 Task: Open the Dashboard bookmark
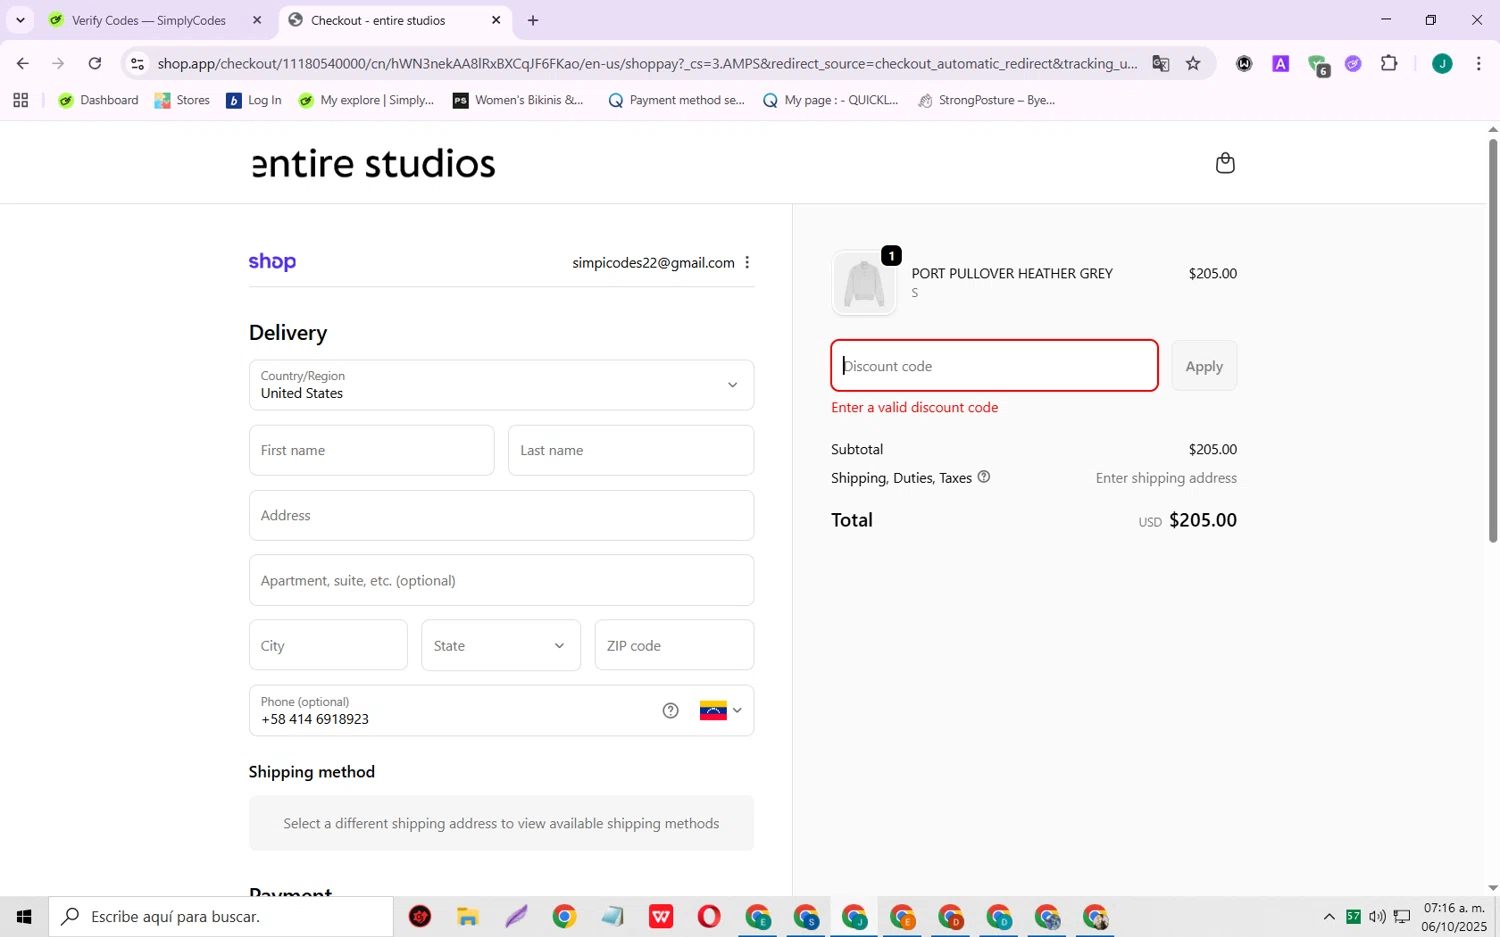pyautogui.click(x=99, y=100)
